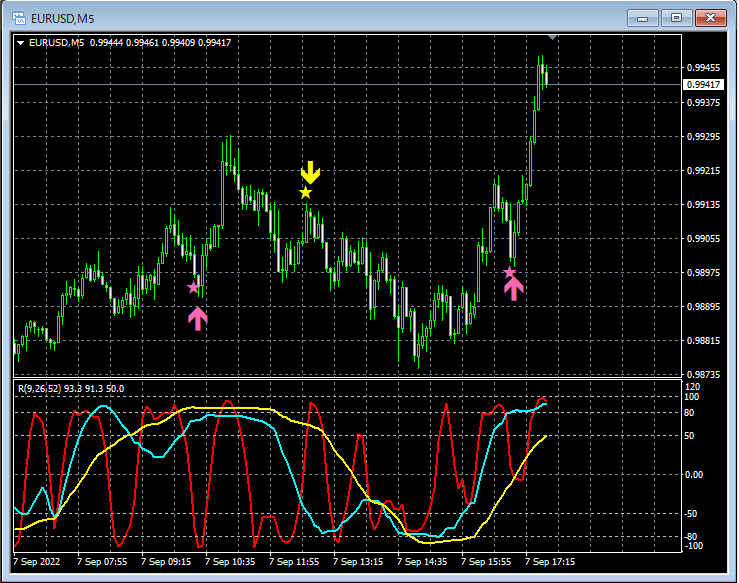Click indicator scale level -50
739x583 pixels.
pyautogui.click(x=690, y=514)
